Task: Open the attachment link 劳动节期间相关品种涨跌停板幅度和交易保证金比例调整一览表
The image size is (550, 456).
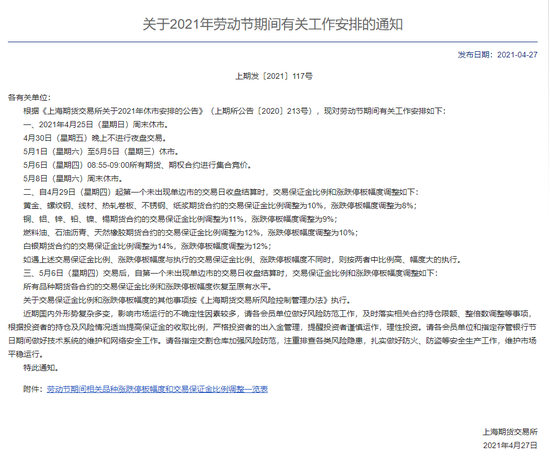Action: (157, 389)
